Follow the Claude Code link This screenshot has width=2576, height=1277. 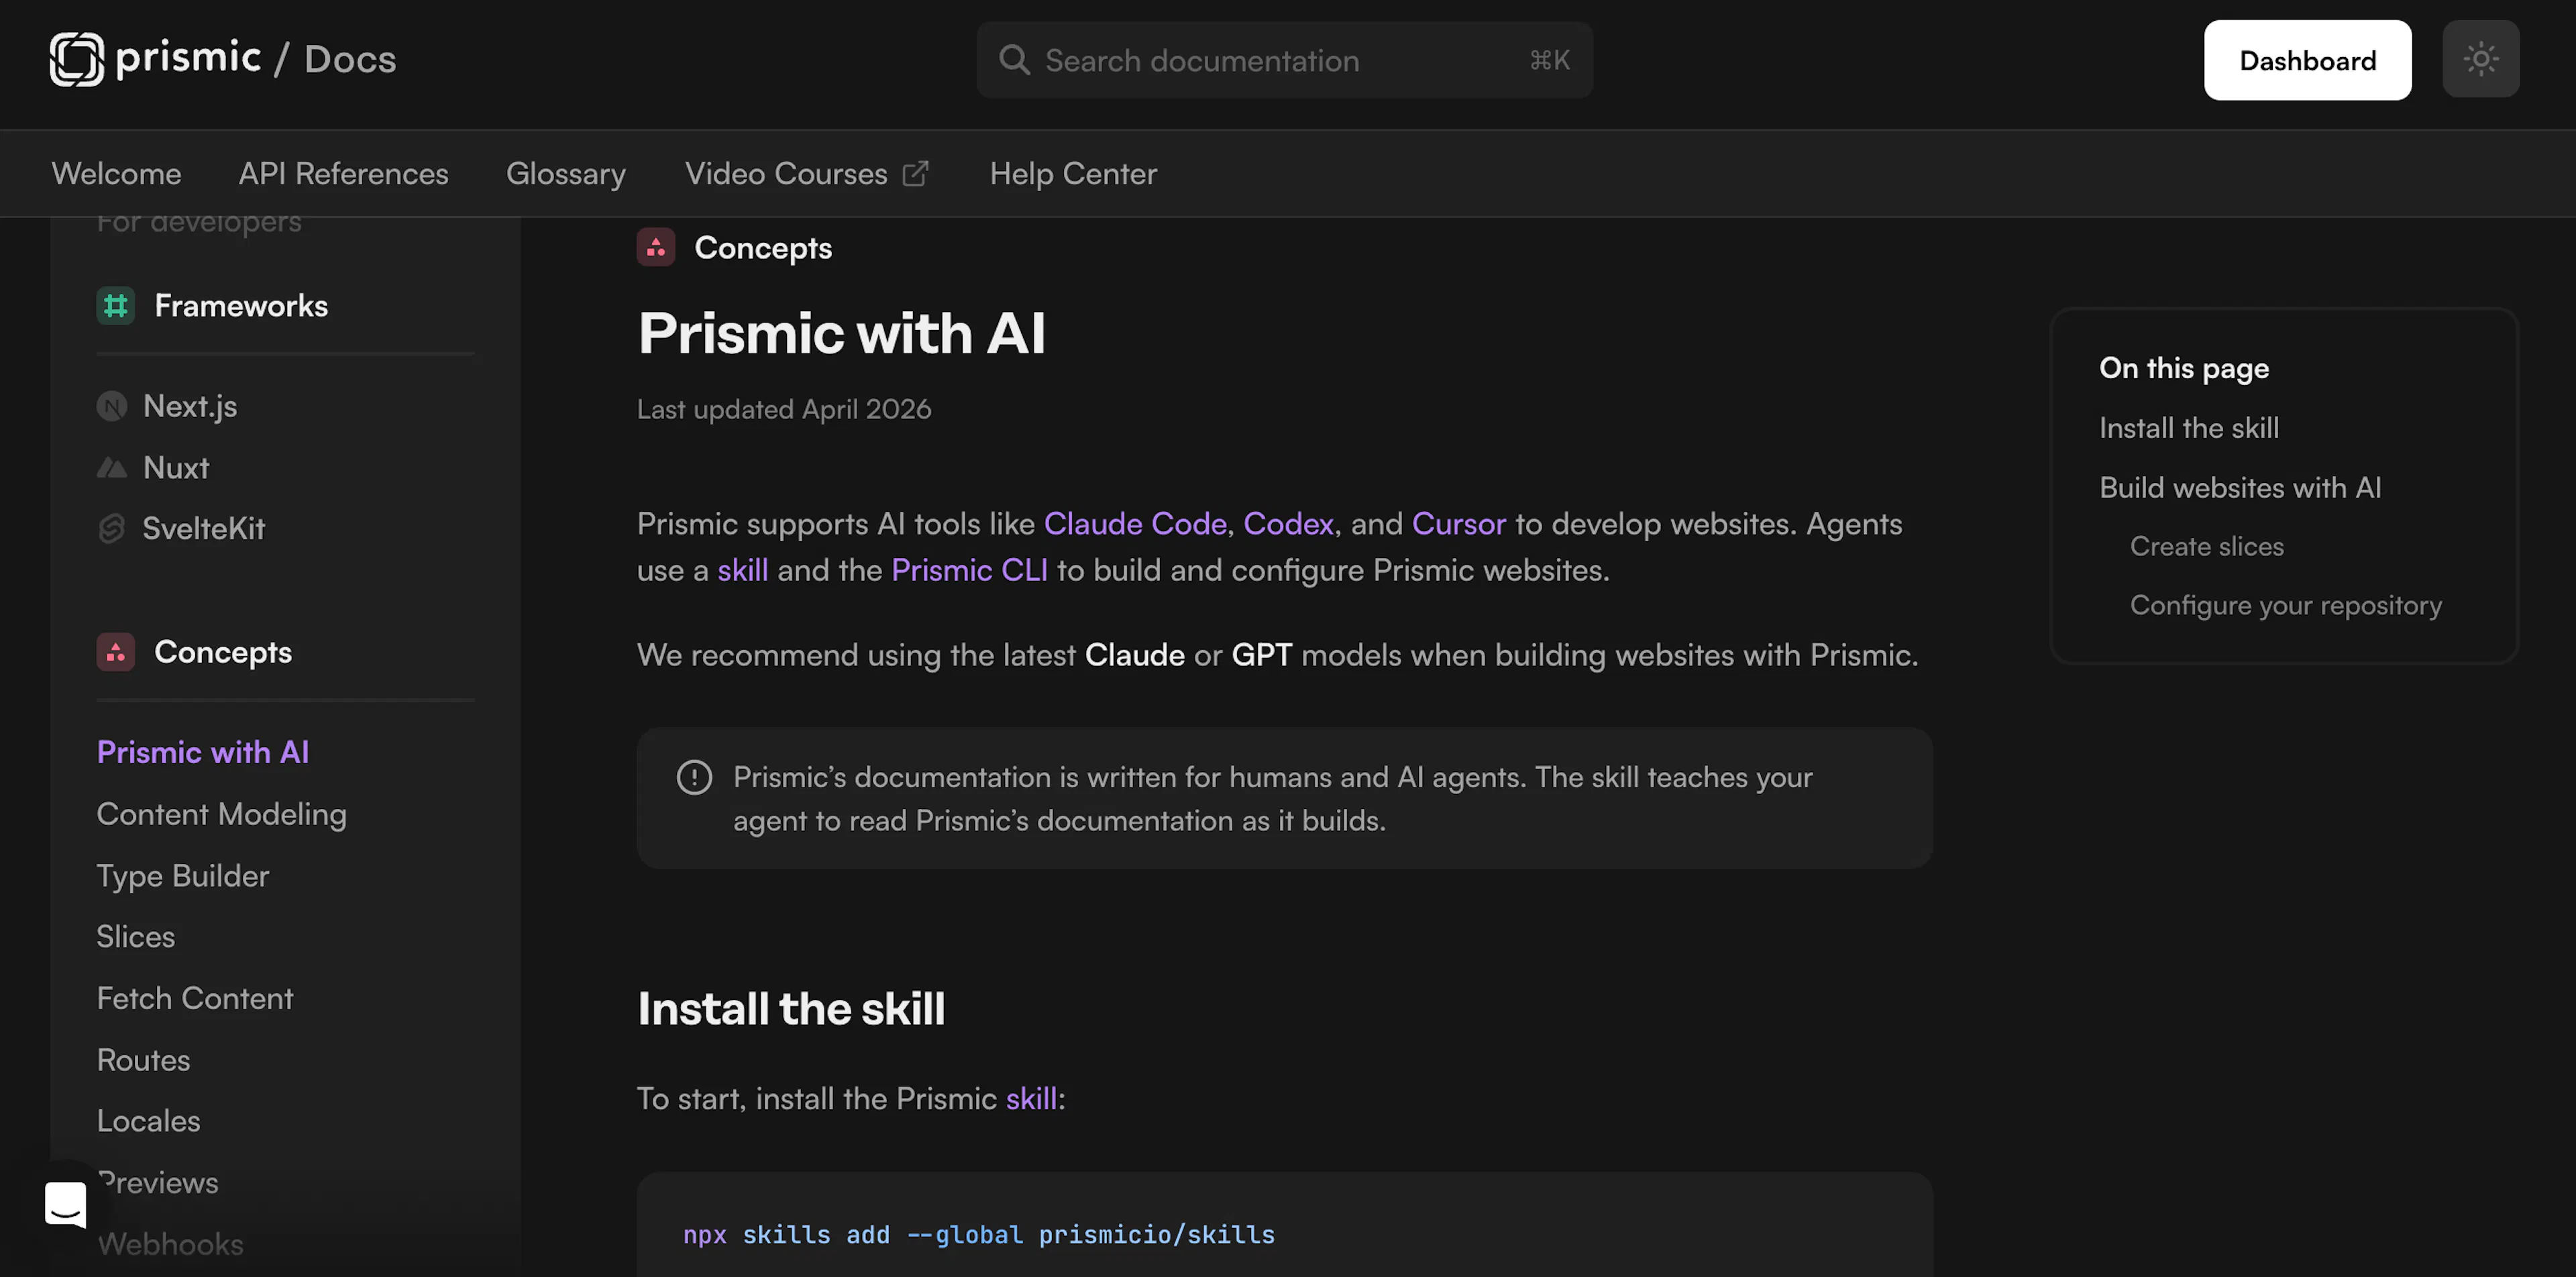point(1135,525)
